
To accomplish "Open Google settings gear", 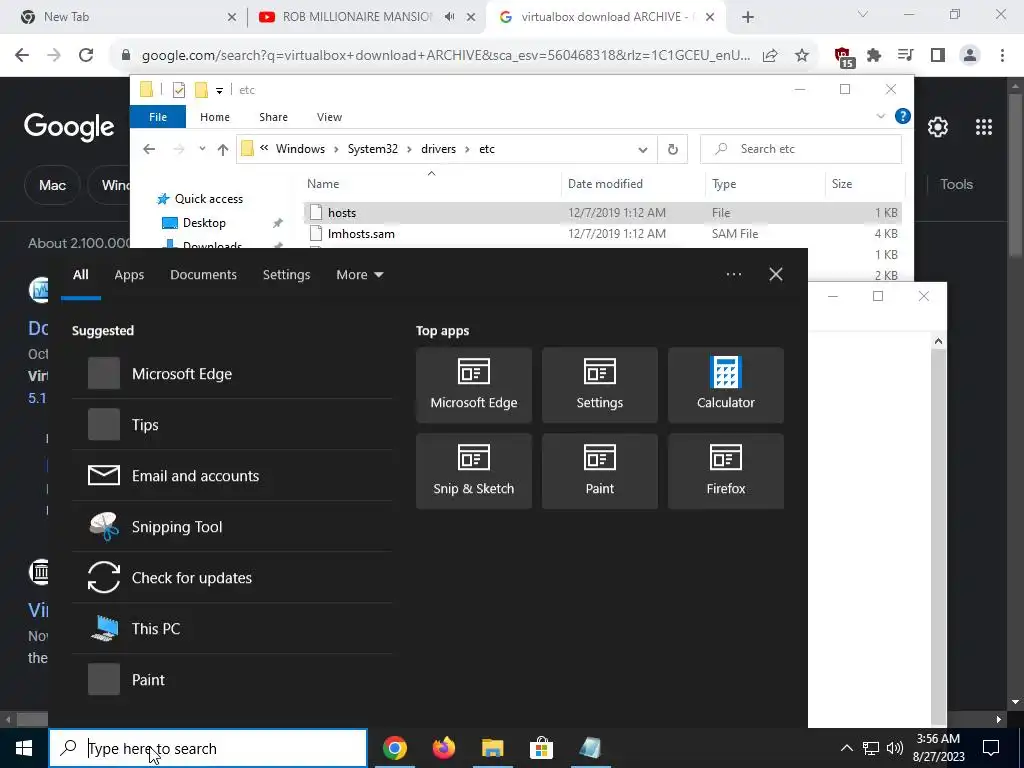I will [x=938, y=127].
